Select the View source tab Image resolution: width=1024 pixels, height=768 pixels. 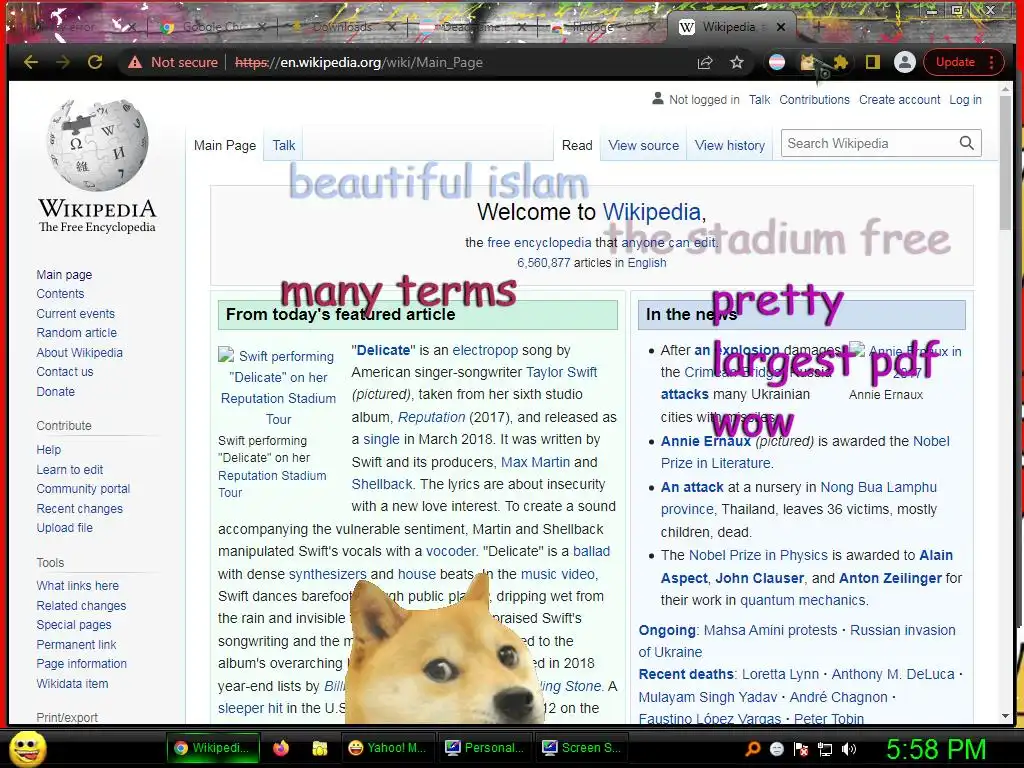643,145
